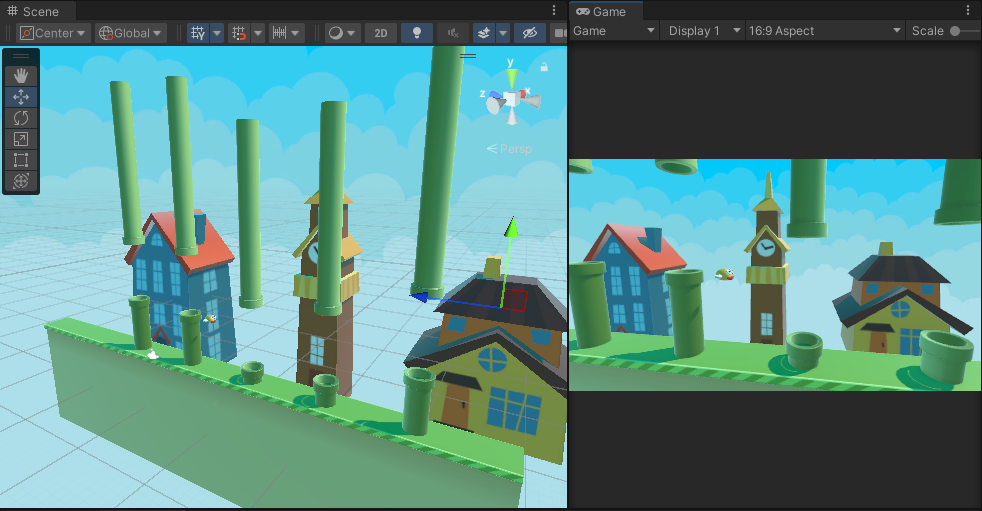982x511 pixels.
Task: Open the Global handle rotation dropdown
Action: 131,33
